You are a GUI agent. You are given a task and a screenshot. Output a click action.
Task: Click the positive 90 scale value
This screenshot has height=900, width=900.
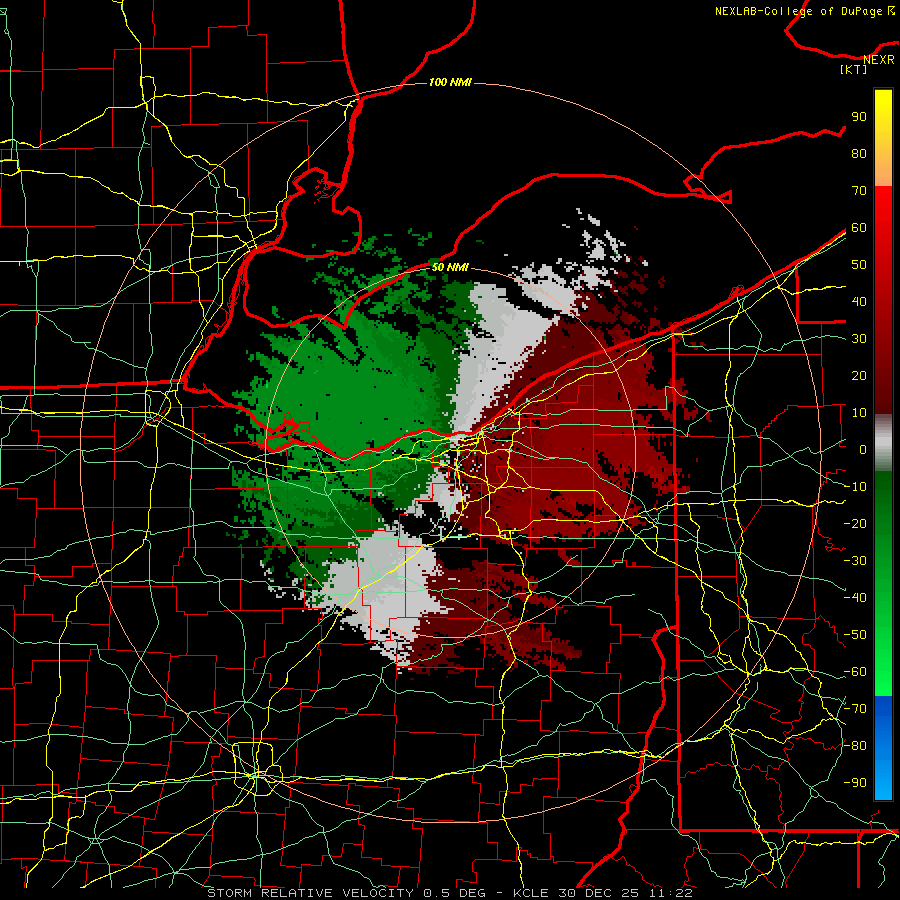click(859, 117)
